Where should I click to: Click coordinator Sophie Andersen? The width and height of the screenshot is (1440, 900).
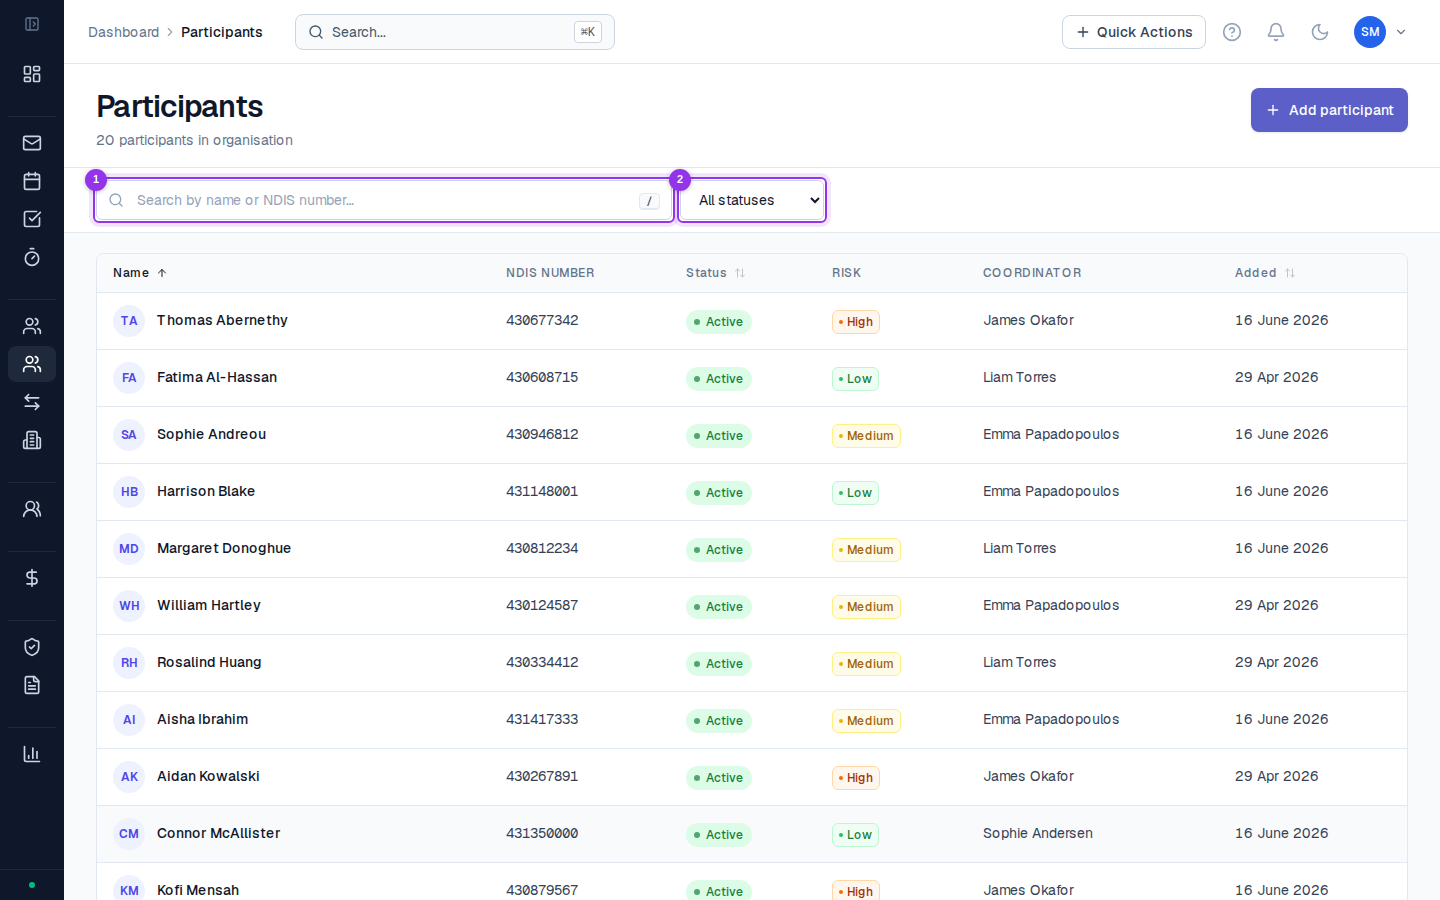click(x=1038, y=833)
